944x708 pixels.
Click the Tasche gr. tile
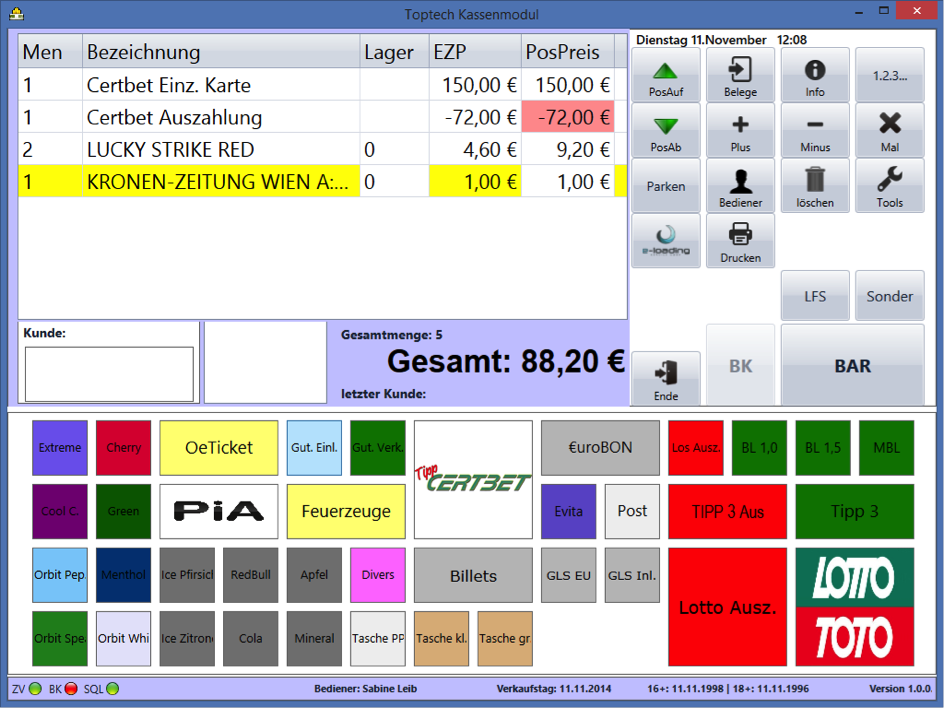505,639
